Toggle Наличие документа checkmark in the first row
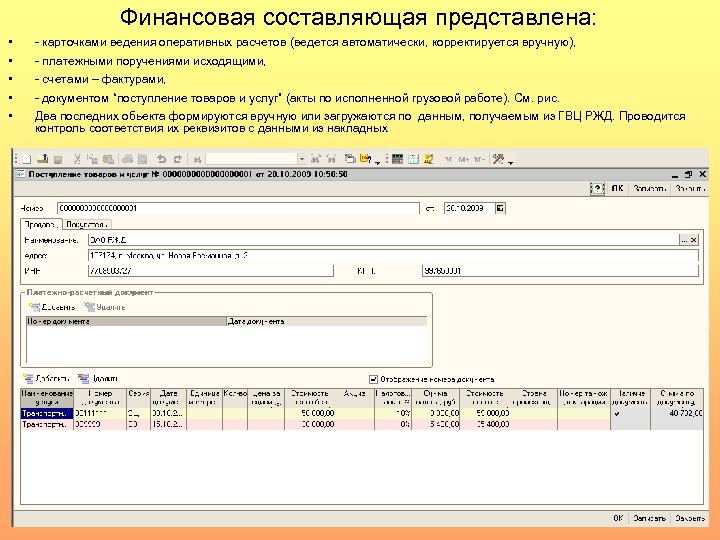 pos(617,413)
